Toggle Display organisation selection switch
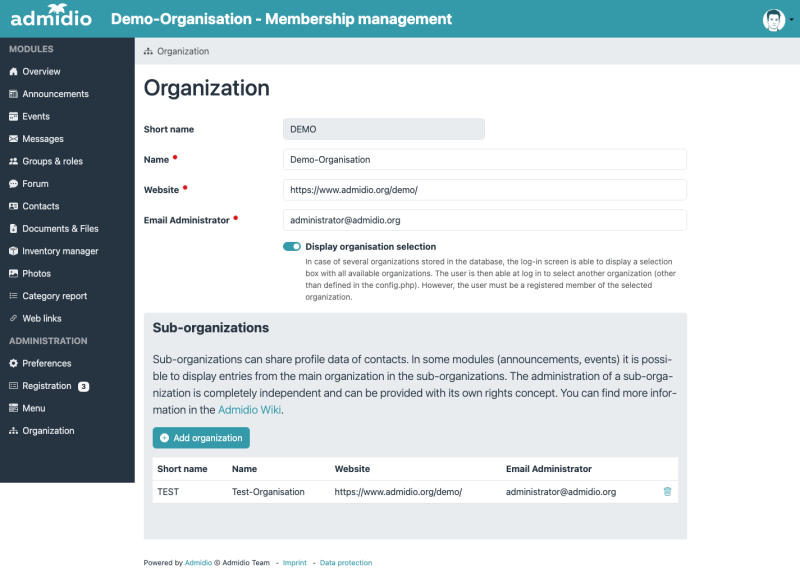 292,247
